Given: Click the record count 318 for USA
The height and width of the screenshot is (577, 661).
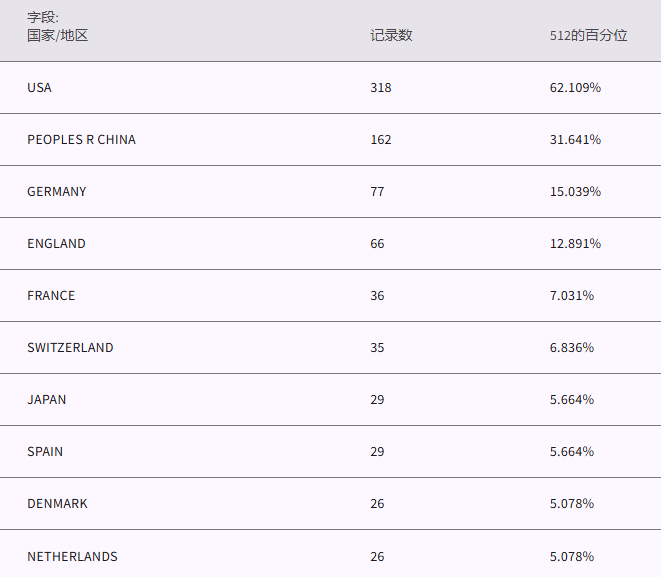Looking at the screenshot, I should [381, 88].
